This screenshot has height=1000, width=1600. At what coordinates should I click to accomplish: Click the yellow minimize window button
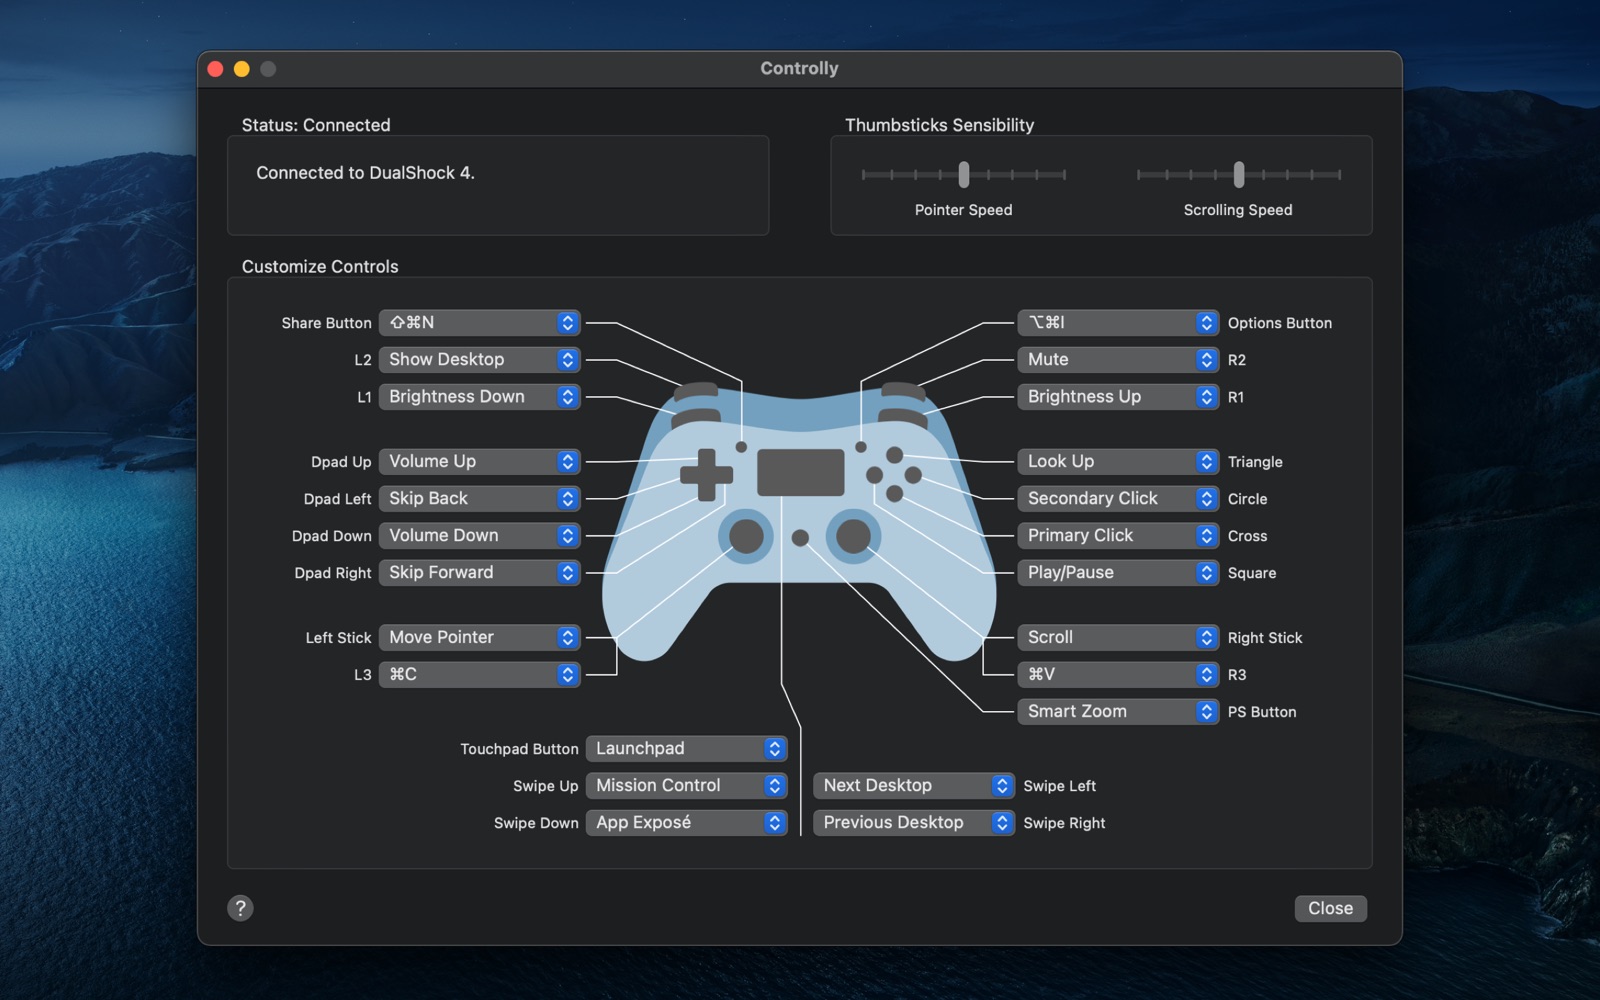[x=241, y=69]
